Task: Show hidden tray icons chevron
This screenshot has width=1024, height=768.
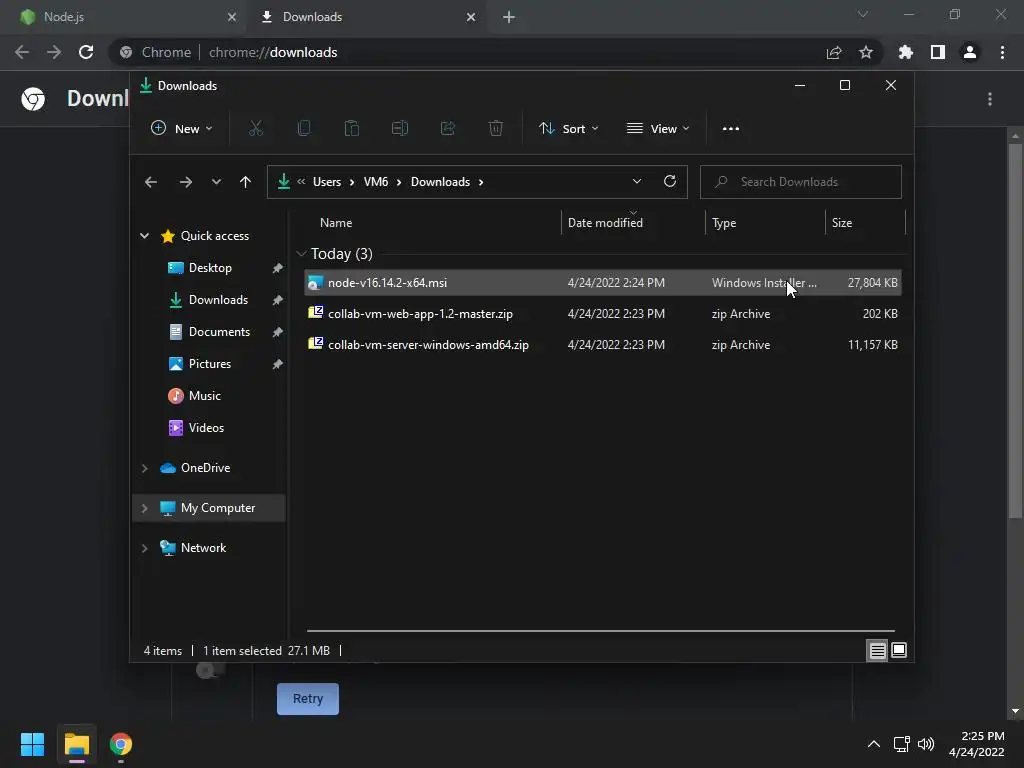Action: coord(874,744)
